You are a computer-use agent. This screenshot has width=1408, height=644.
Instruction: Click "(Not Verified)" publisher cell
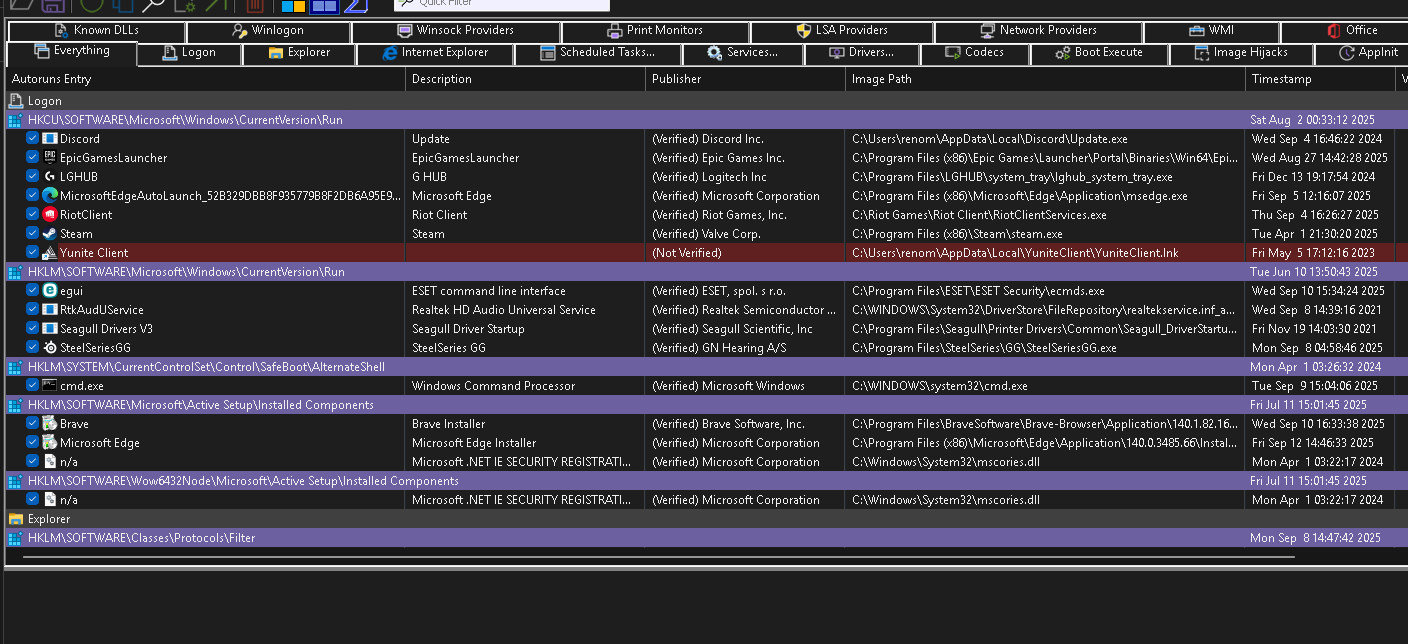[x=686, y=253]
